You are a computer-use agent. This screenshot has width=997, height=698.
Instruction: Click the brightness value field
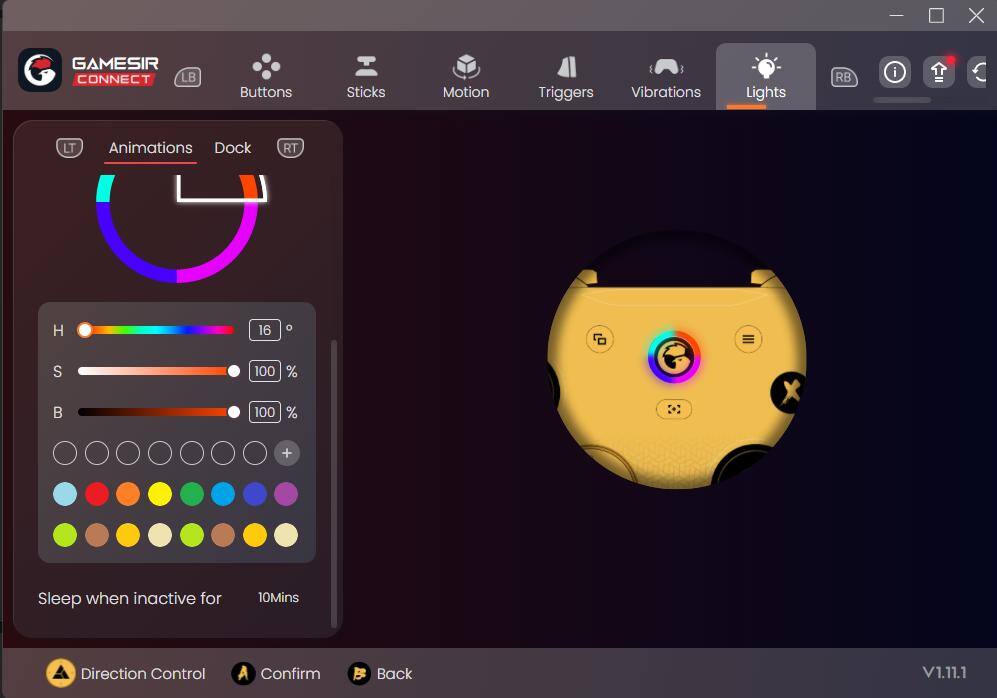[x=265, y=412]
